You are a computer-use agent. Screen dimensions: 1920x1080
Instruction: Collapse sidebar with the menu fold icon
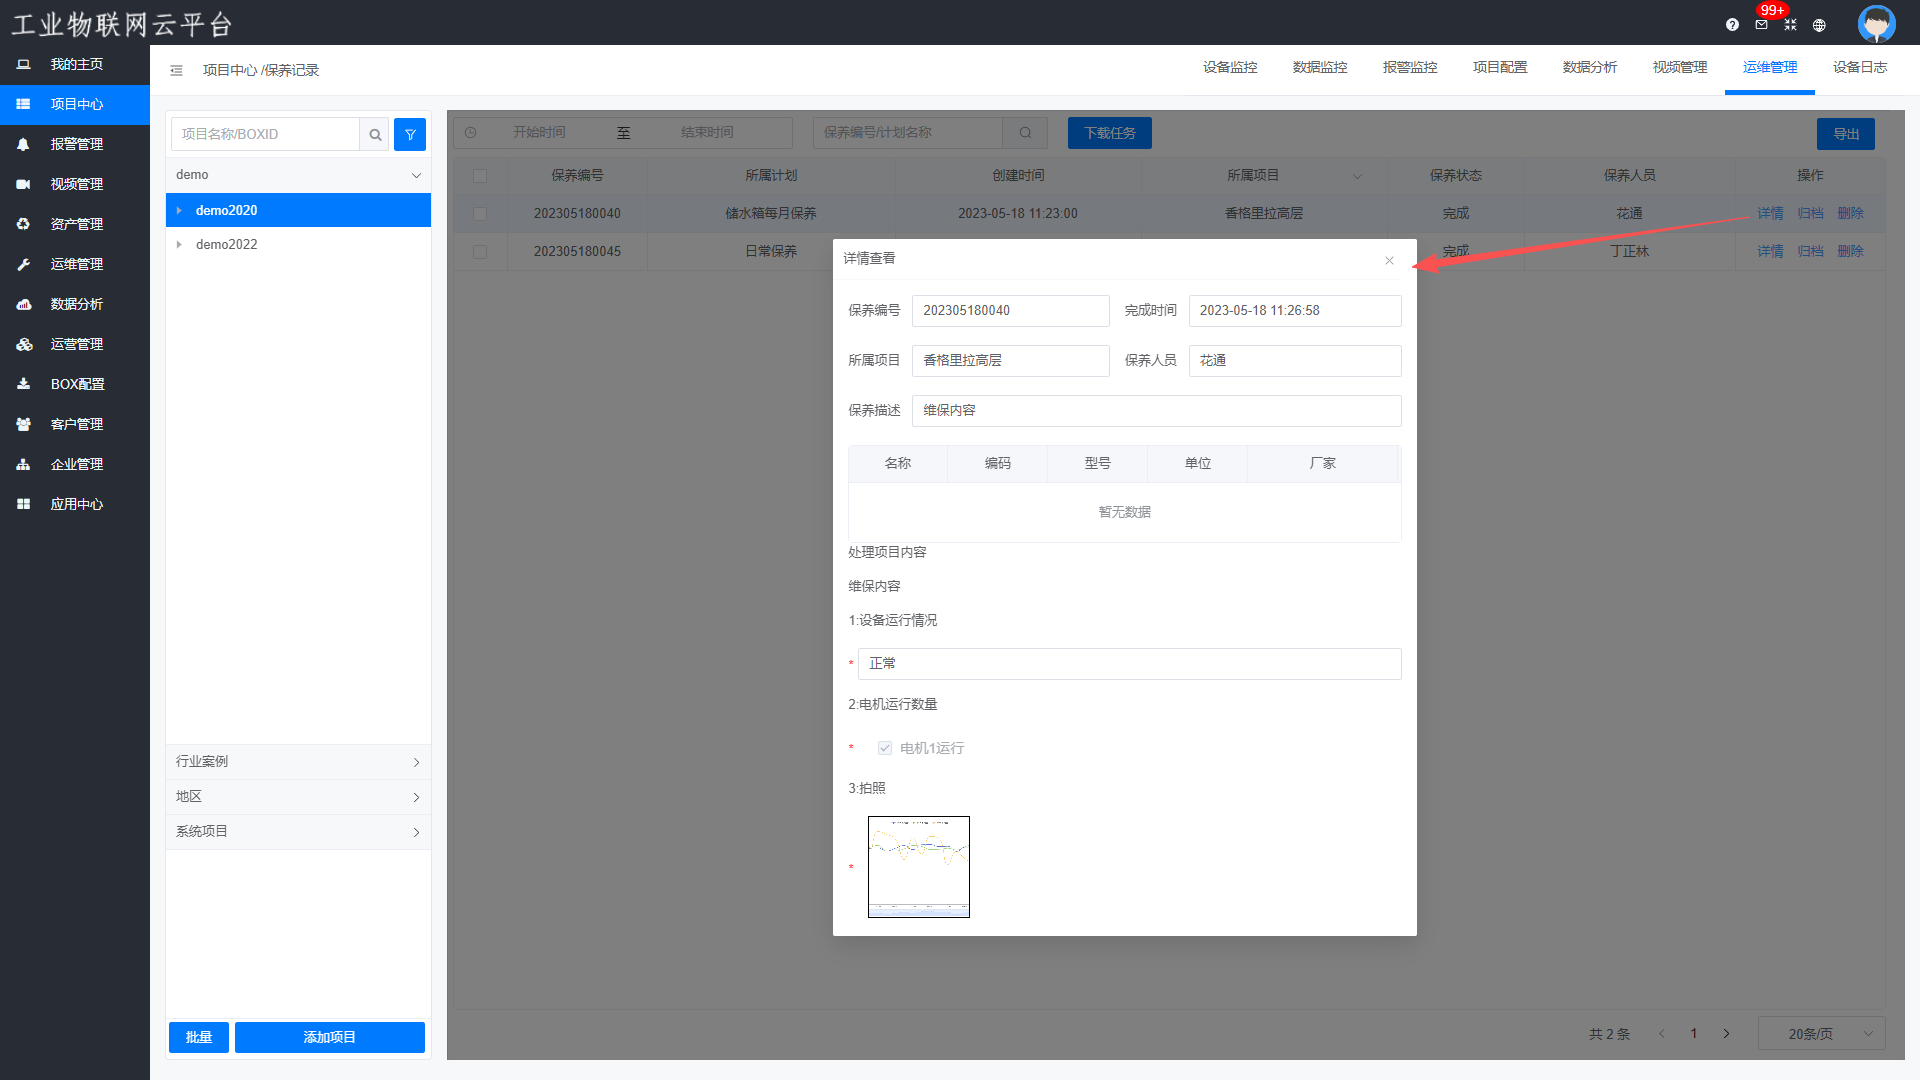click(176, 70)
